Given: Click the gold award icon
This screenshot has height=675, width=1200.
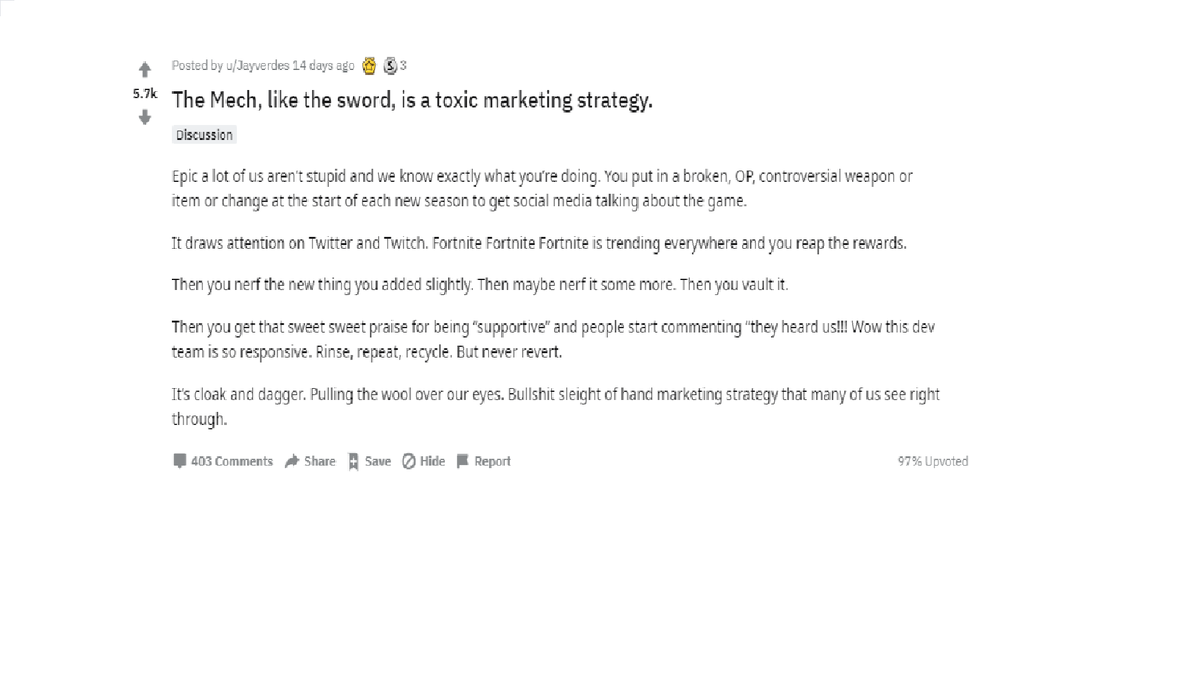Looking at the screenshot, I should [369, 66].
